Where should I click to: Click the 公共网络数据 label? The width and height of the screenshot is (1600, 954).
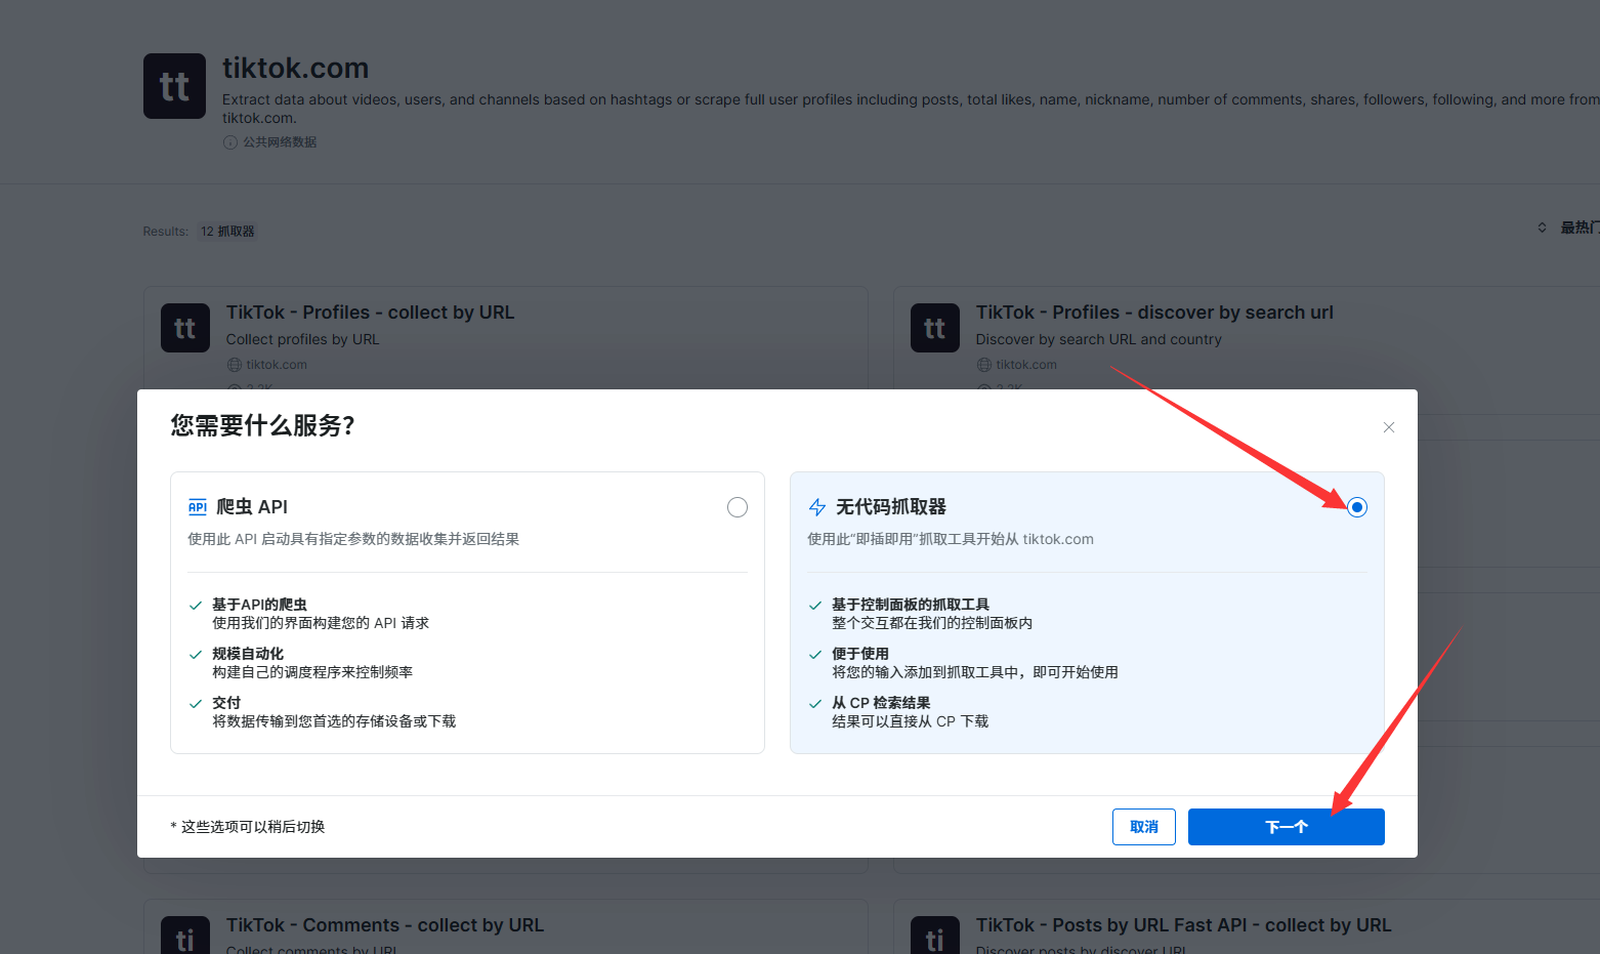[280, 142]
